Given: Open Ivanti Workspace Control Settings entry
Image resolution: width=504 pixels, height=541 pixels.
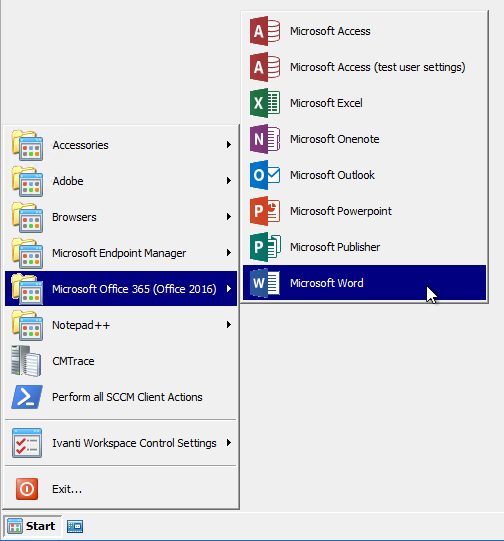Looking at the screenshot, I should pyautogui.click(x=121, y=443).
